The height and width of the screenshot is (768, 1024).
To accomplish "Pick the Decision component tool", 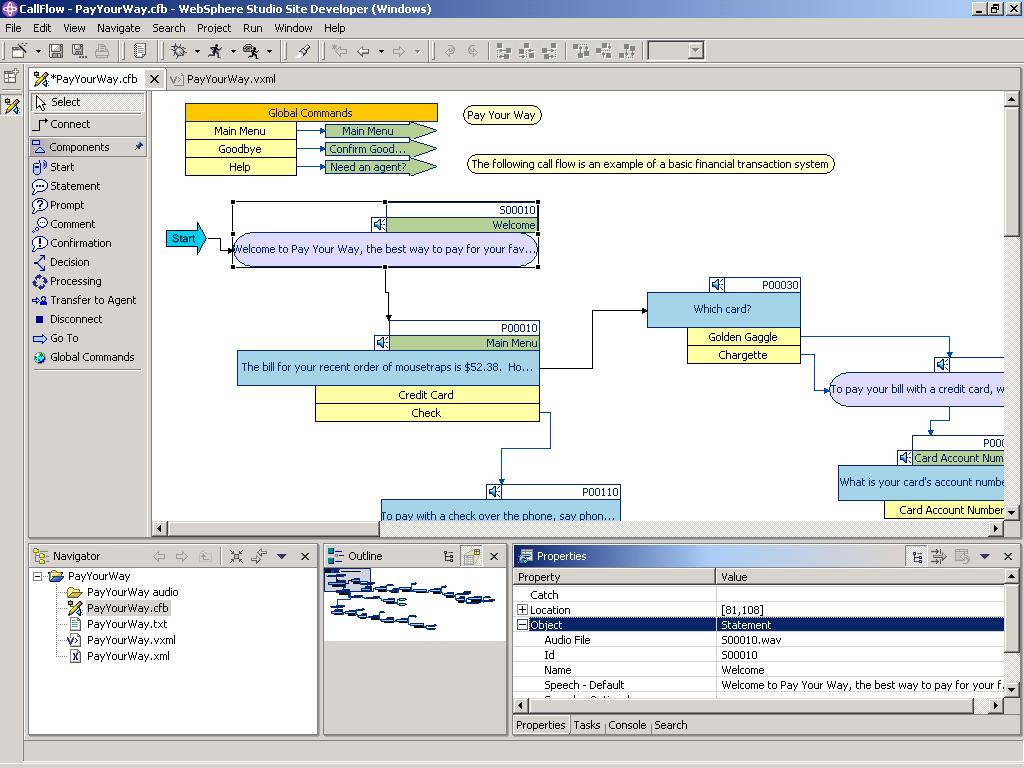I will [69, 262].
